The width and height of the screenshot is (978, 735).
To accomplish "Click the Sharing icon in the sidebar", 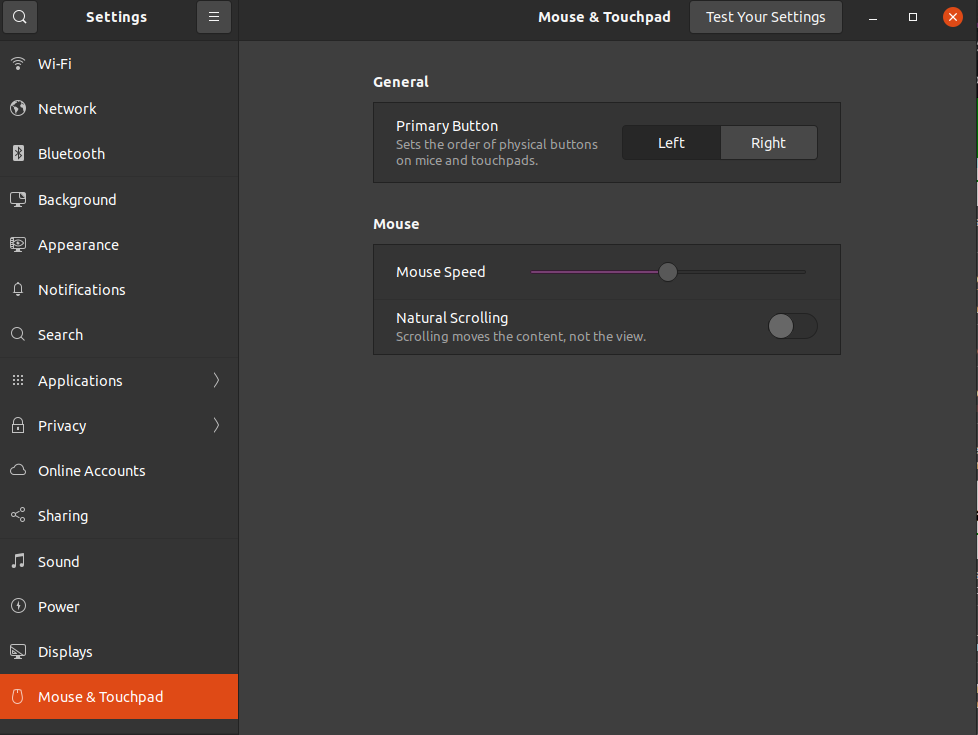I will [x=18, y=515].
